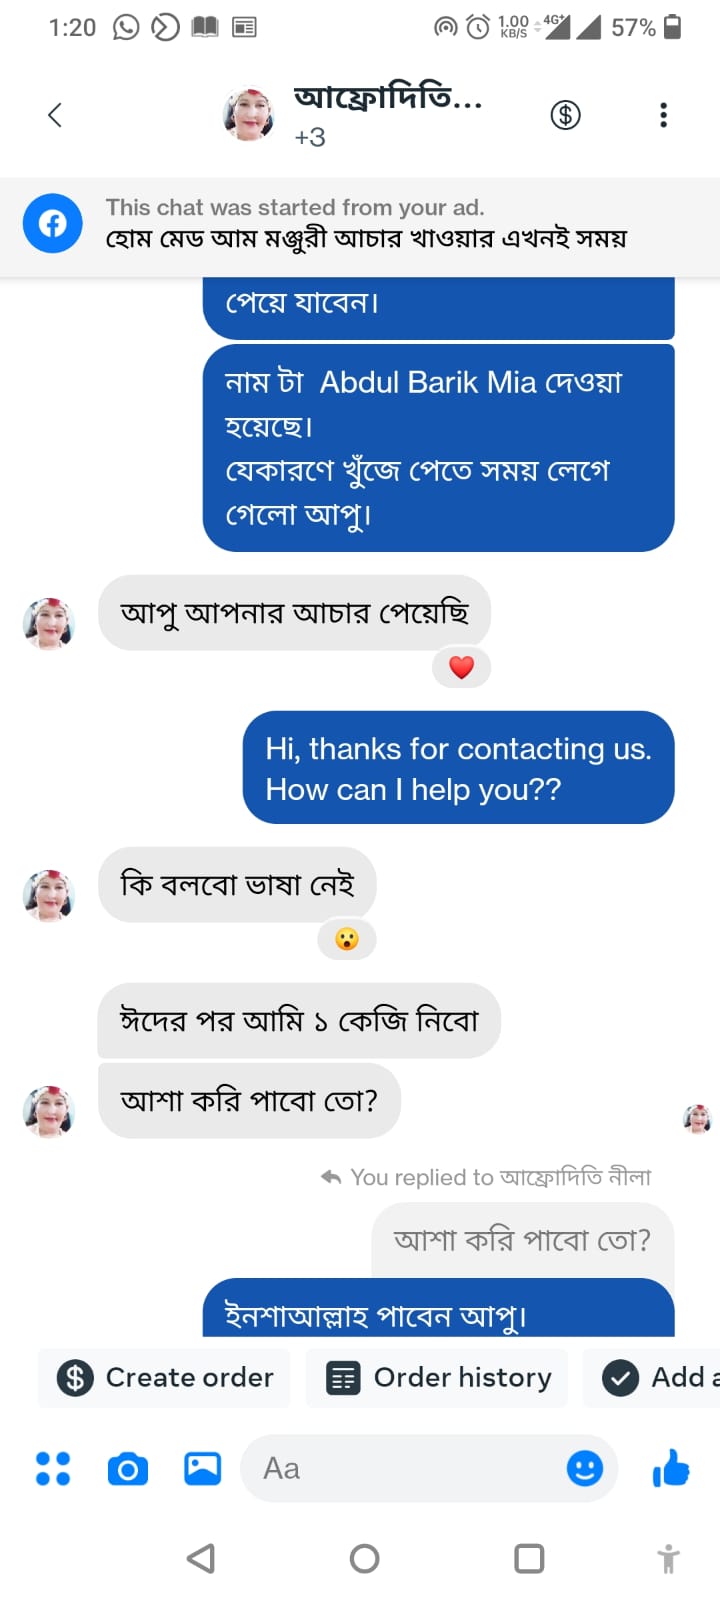This screenshot has height=1600, width=720.
Task: Open Order history
Action: tap(437, 1378)
